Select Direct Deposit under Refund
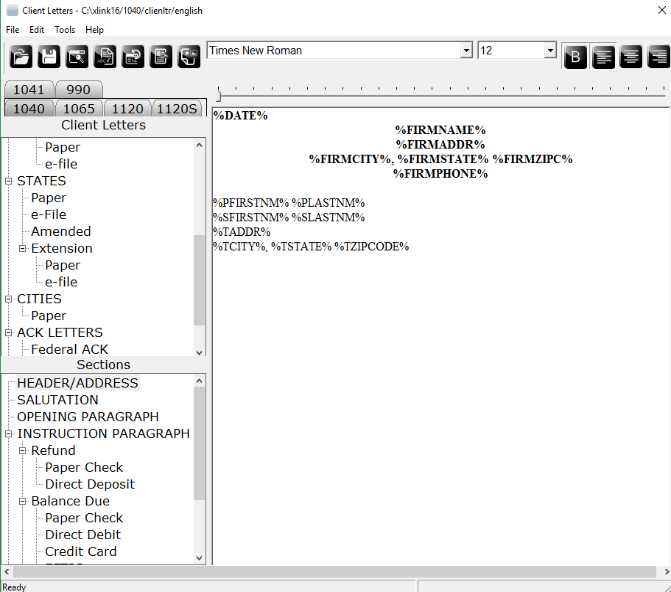 (x=89, y=484)
